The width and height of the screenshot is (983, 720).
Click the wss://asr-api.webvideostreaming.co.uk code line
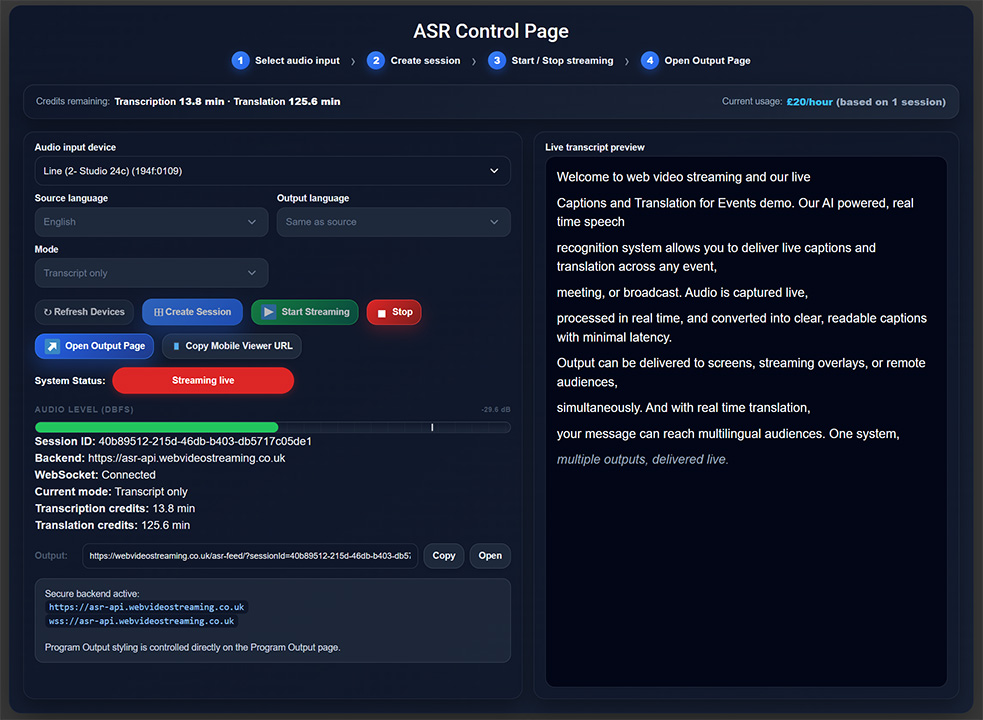pos(142,621)
